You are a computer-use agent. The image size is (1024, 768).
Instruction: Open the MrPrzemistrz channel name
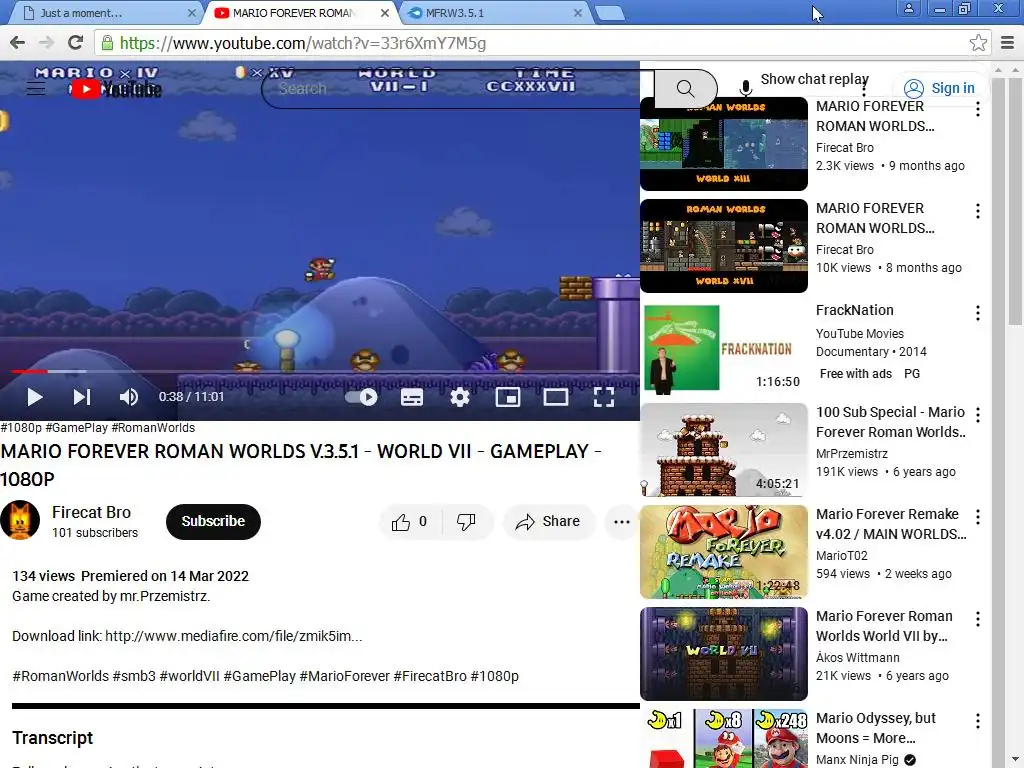pos(852,453)
